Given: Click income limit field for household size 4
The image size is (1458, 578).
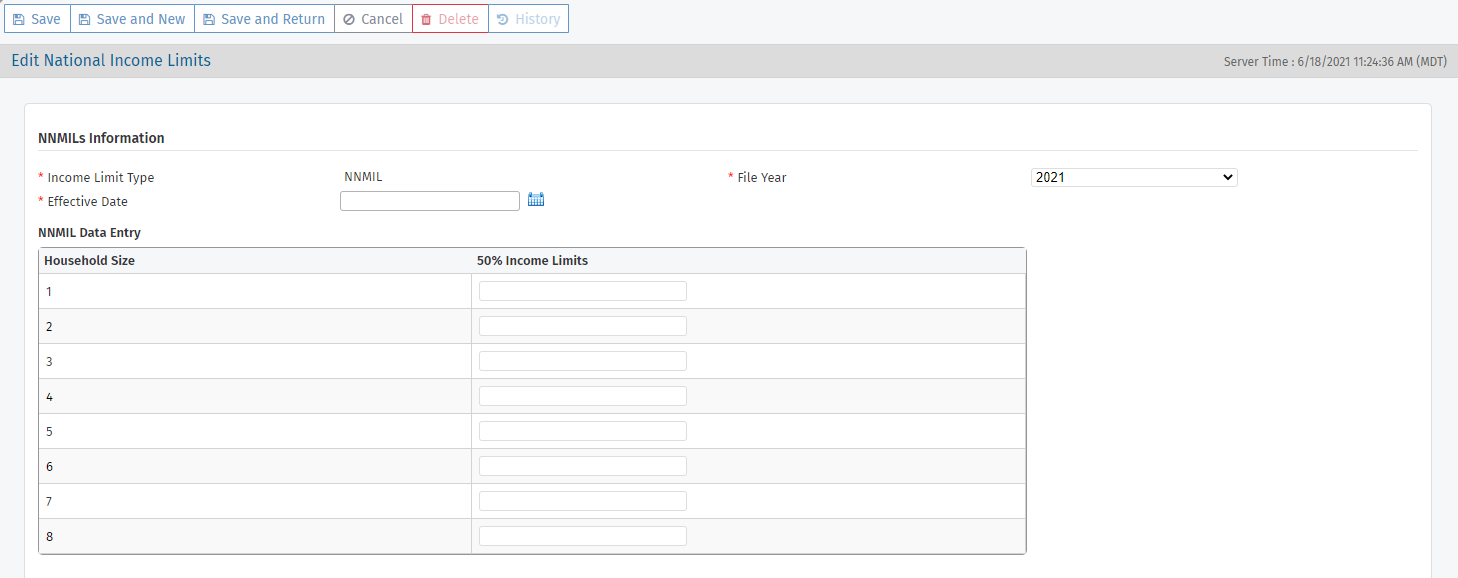Looking at the screenshot, I should (x=582, y=396).
